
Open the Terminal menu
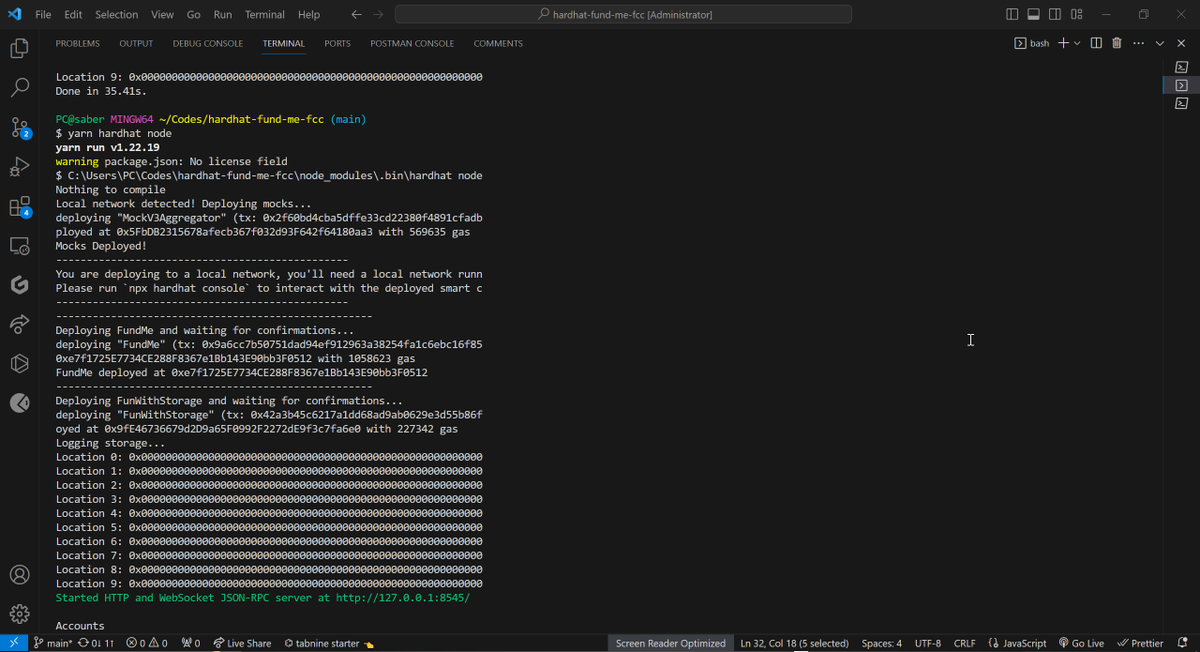pos(265,14)
